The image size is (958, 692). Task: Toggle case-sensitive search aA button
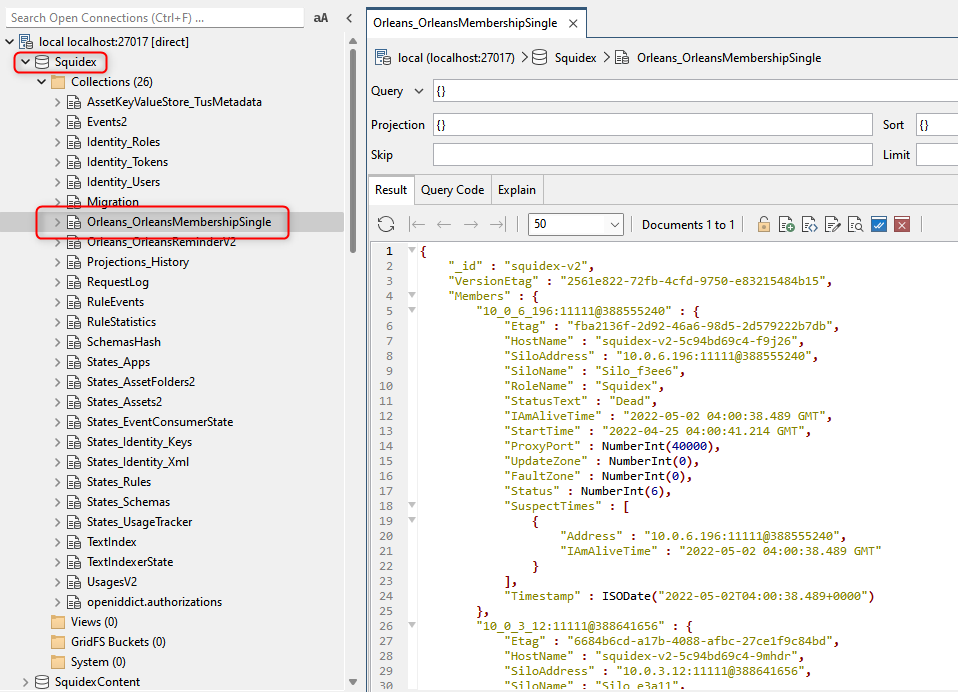click(x=321, y=18)
